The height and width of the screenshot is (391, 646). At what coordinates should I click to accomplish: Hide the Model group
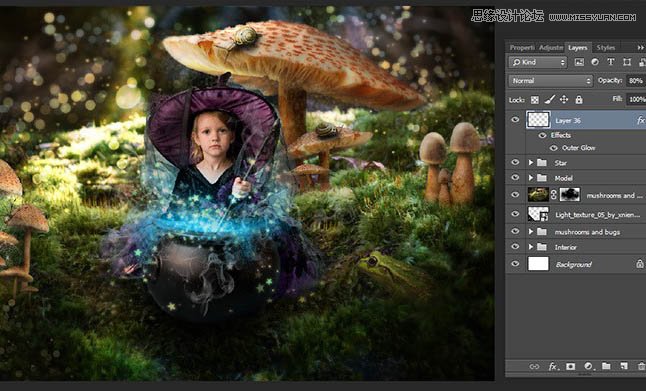[515, 178]
